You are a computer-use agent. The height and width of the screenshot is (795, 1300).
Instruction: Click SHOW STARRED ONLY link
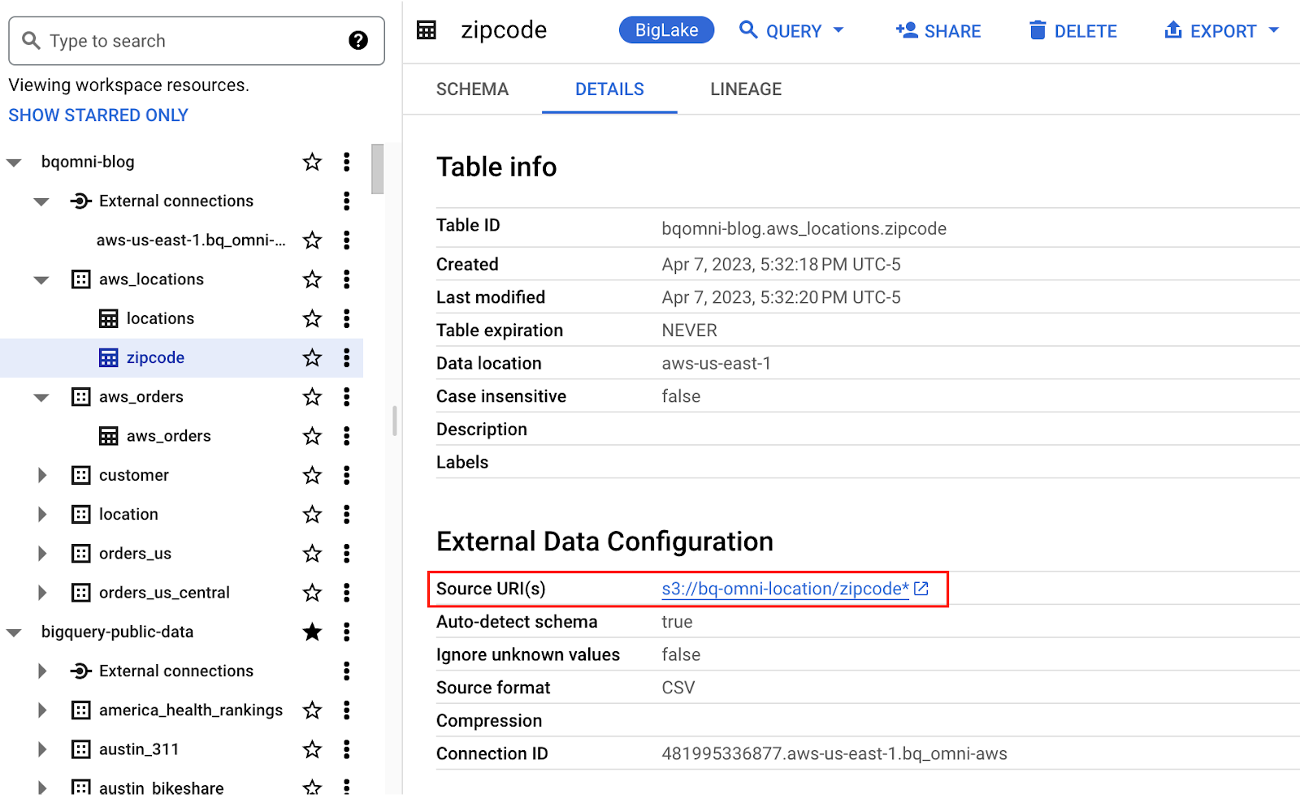tap(98, 115)
